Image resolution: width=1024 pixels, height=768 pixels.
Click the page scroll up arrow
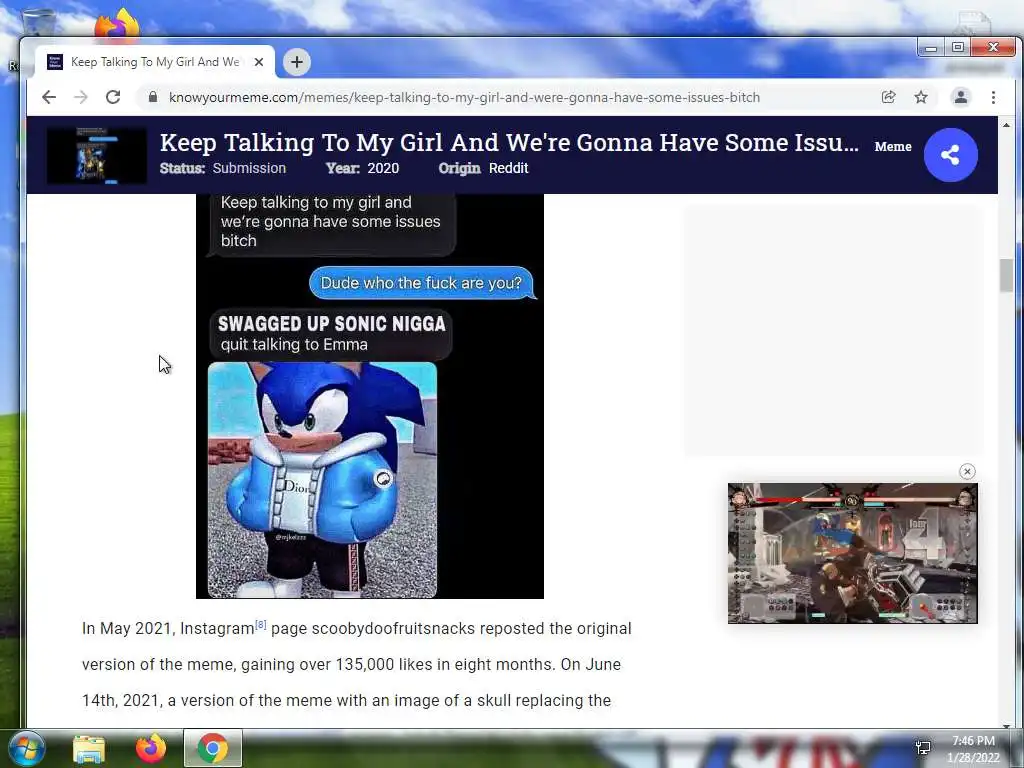click(x=1006, y=125)
